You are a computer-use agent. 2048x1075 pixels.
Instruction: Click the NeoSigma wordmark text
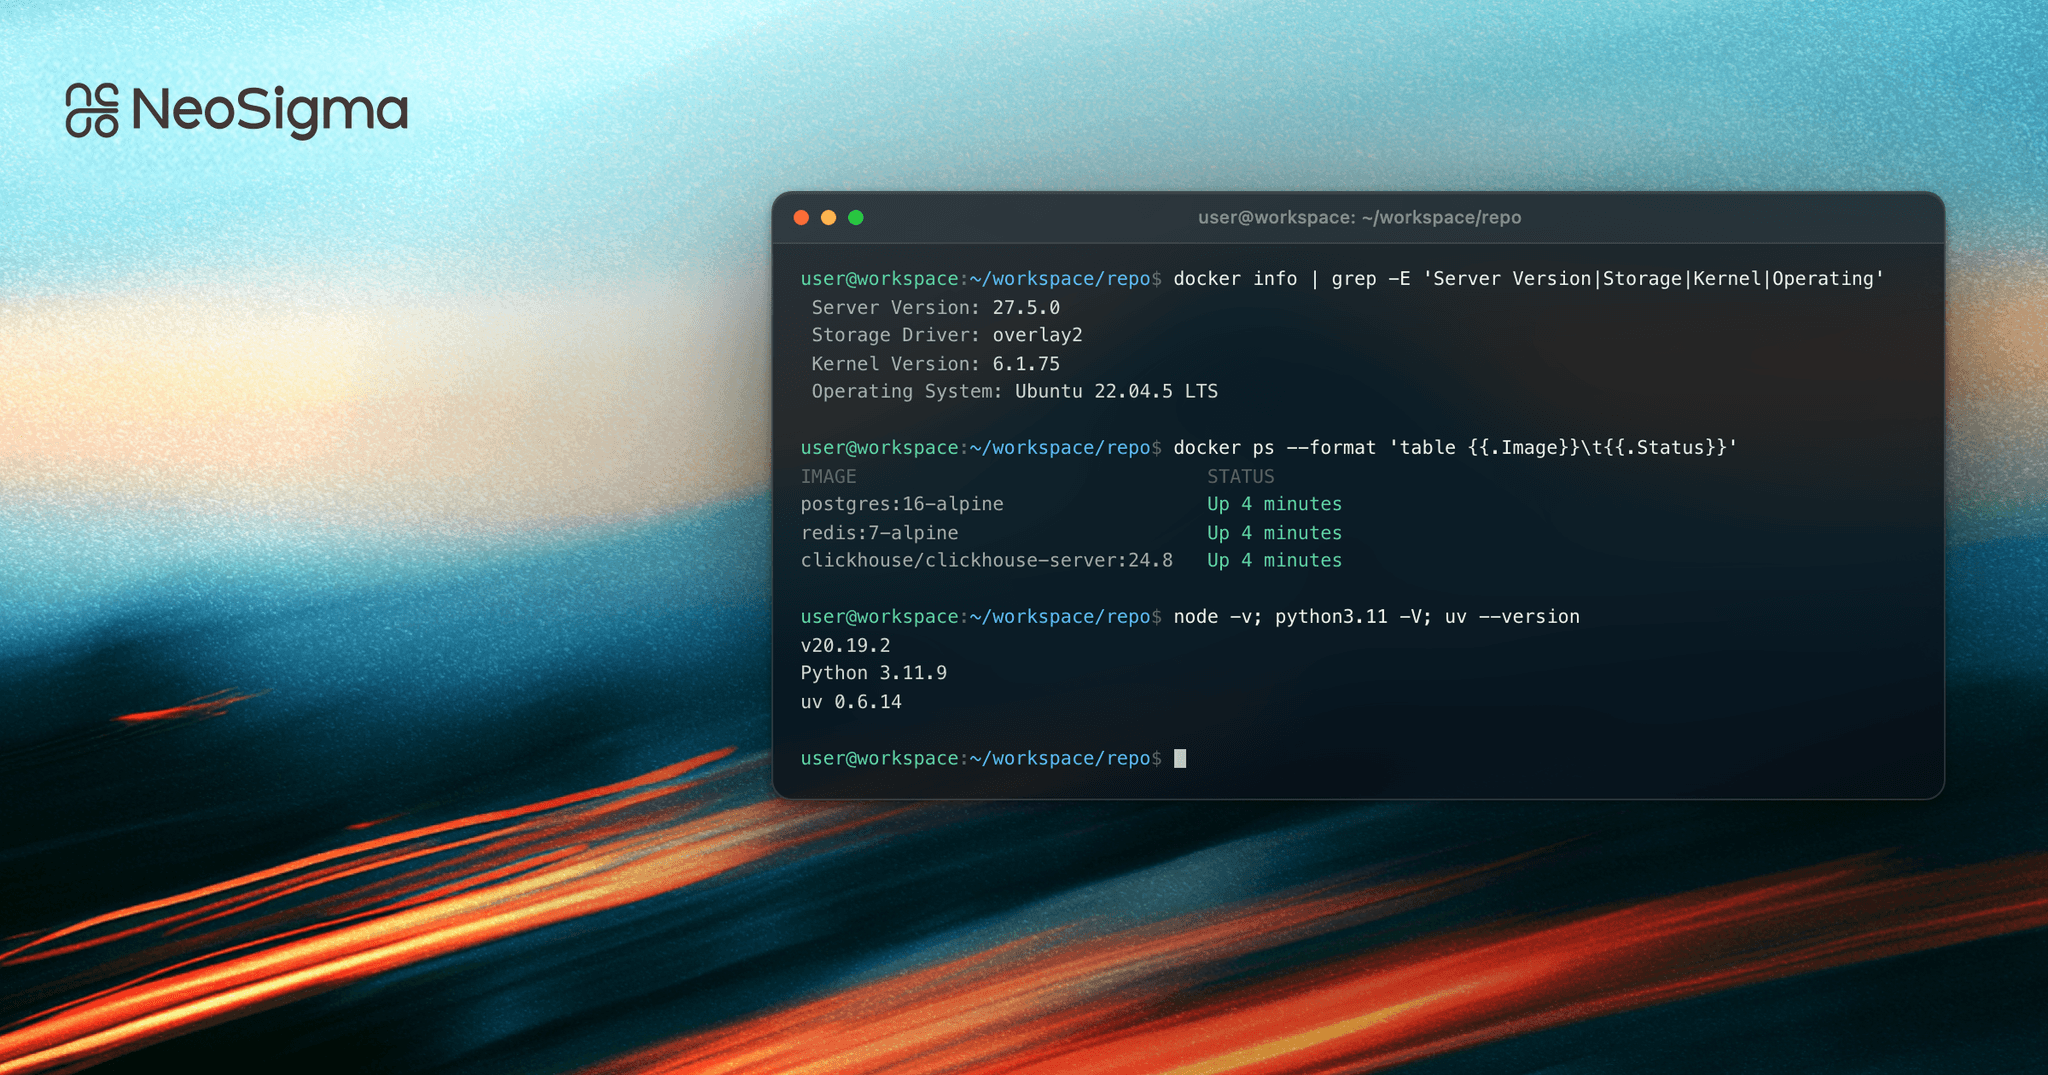pos(270,111)
